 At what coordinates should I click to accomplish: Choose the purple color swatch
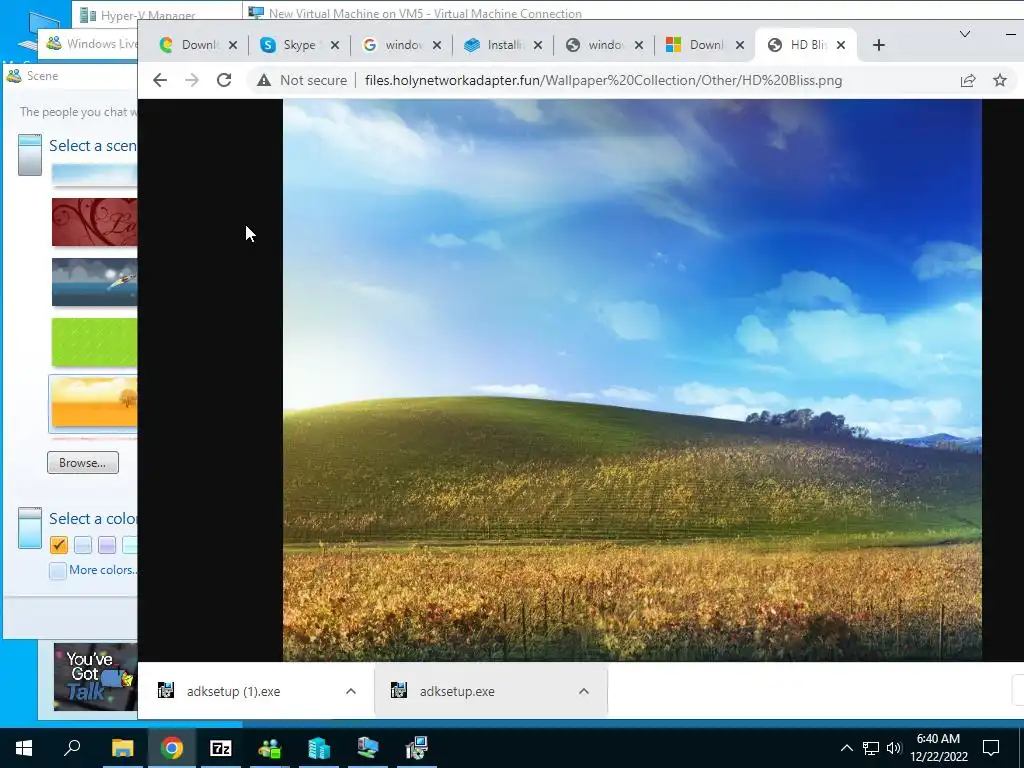[107, 545]
